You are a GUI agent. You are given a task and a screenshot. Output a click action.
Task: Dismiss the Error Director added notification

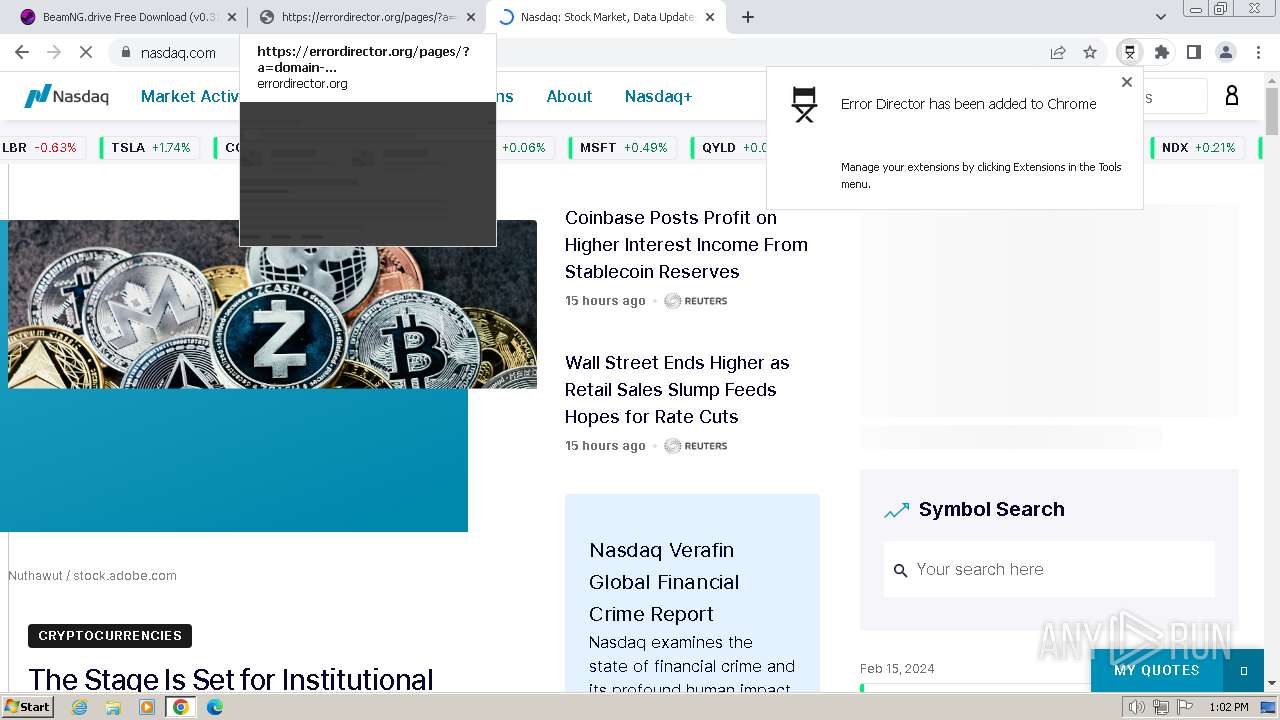point(1127,82)
